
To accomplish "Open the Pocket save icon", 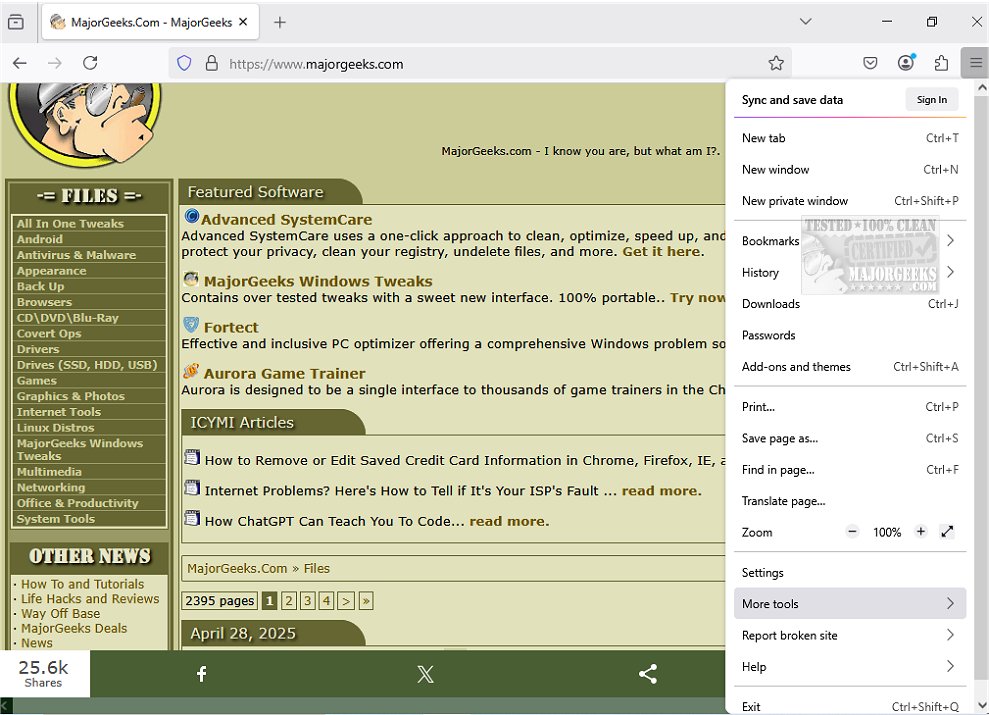I will click(x=870, y=63).
